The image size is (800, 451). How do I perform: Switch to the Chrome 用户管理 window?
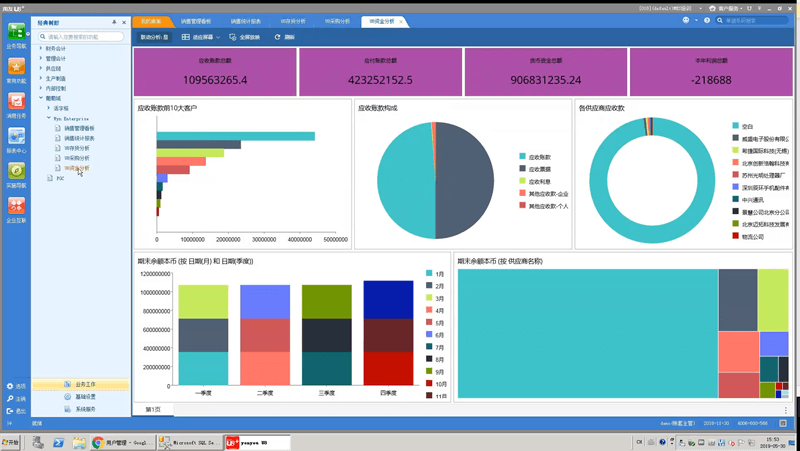coord(122,443)
